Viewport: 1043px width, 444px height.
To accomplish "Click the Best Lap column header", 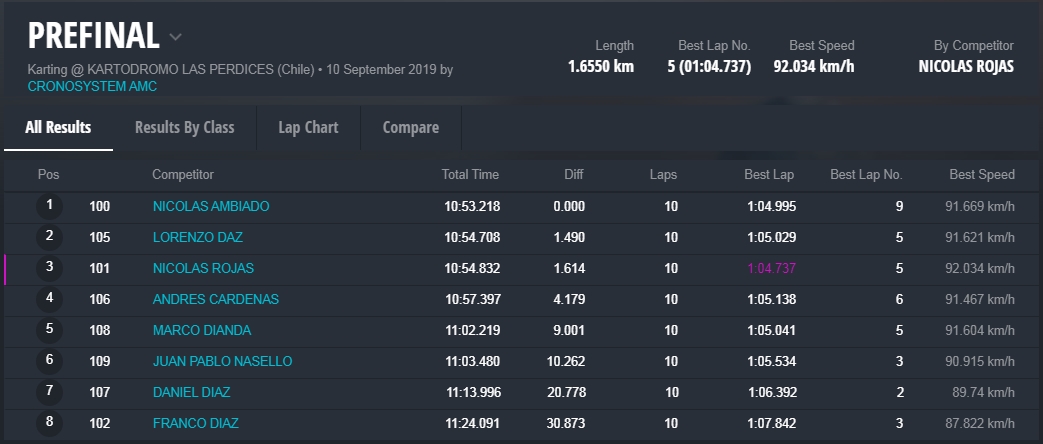I will click(x=769, y=174).
